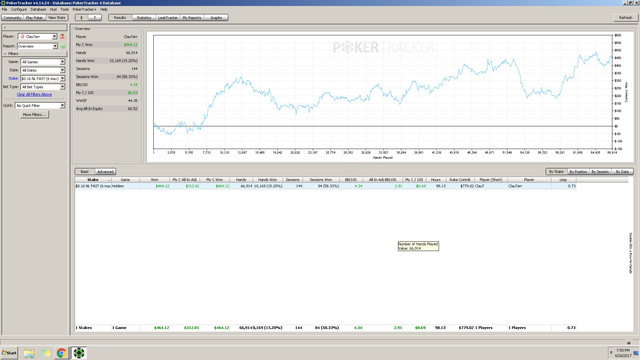
Task: Open the Stake filter dropdown
Action: coord(42,78)
